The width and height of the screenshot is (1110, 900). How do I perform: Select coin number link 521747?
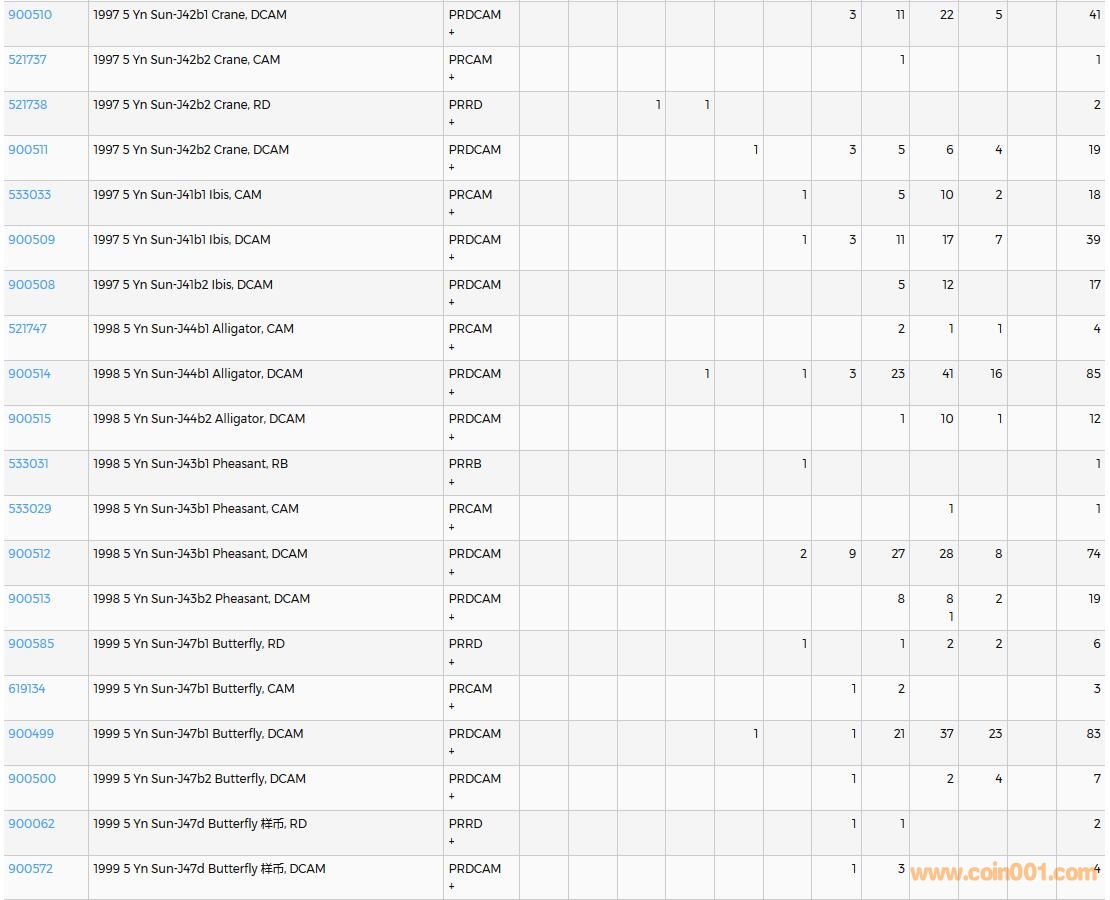(x=28, y=329)
